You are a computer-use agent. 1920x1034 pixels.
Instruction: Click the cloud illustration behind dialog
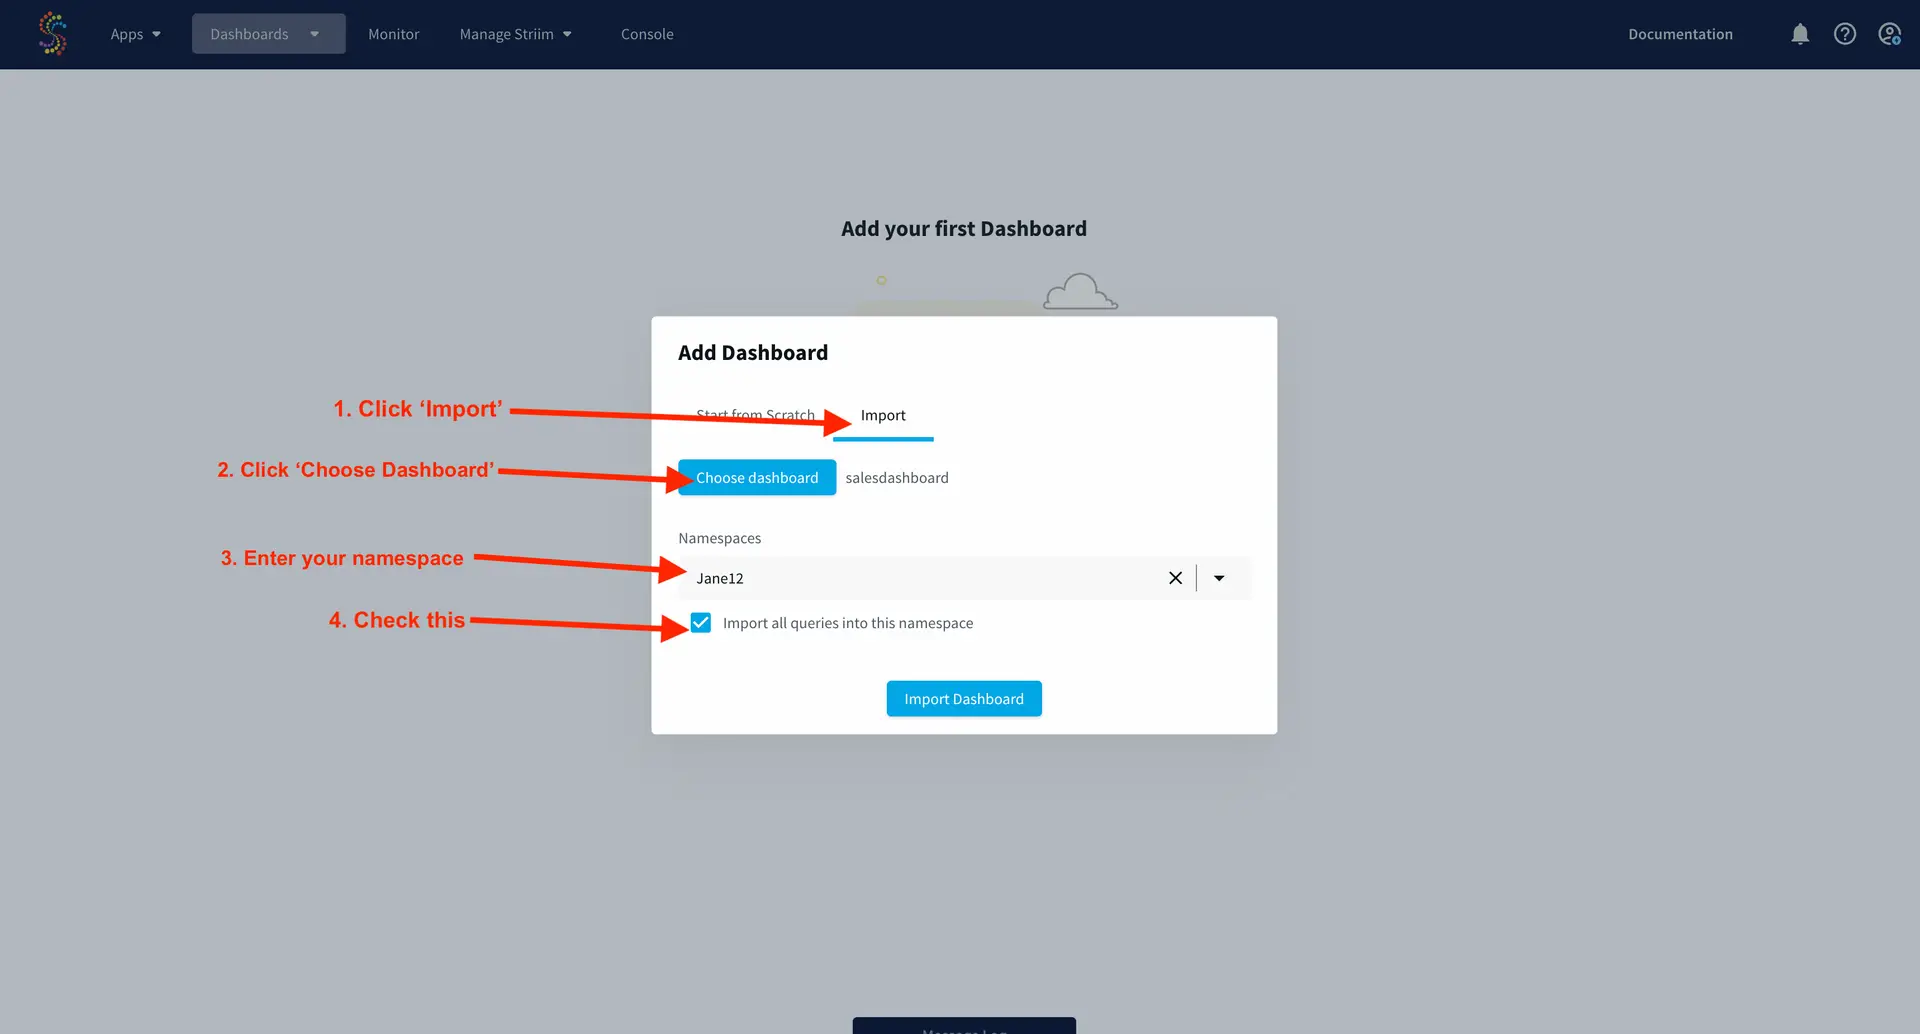click(x=1080, y=292)
